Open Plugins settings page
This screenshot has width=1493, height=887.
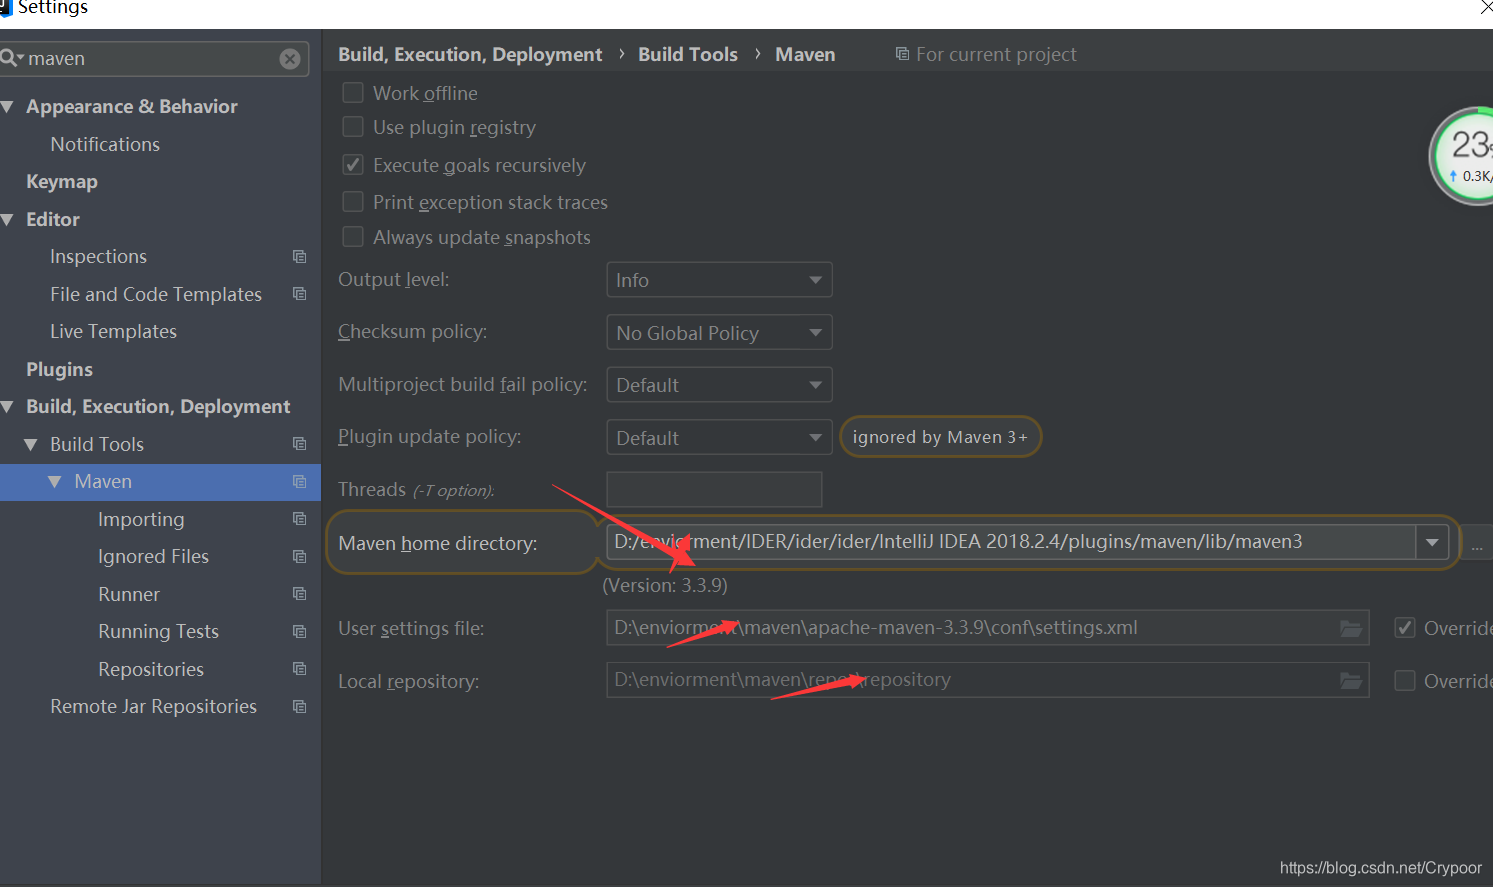(59, 369)
